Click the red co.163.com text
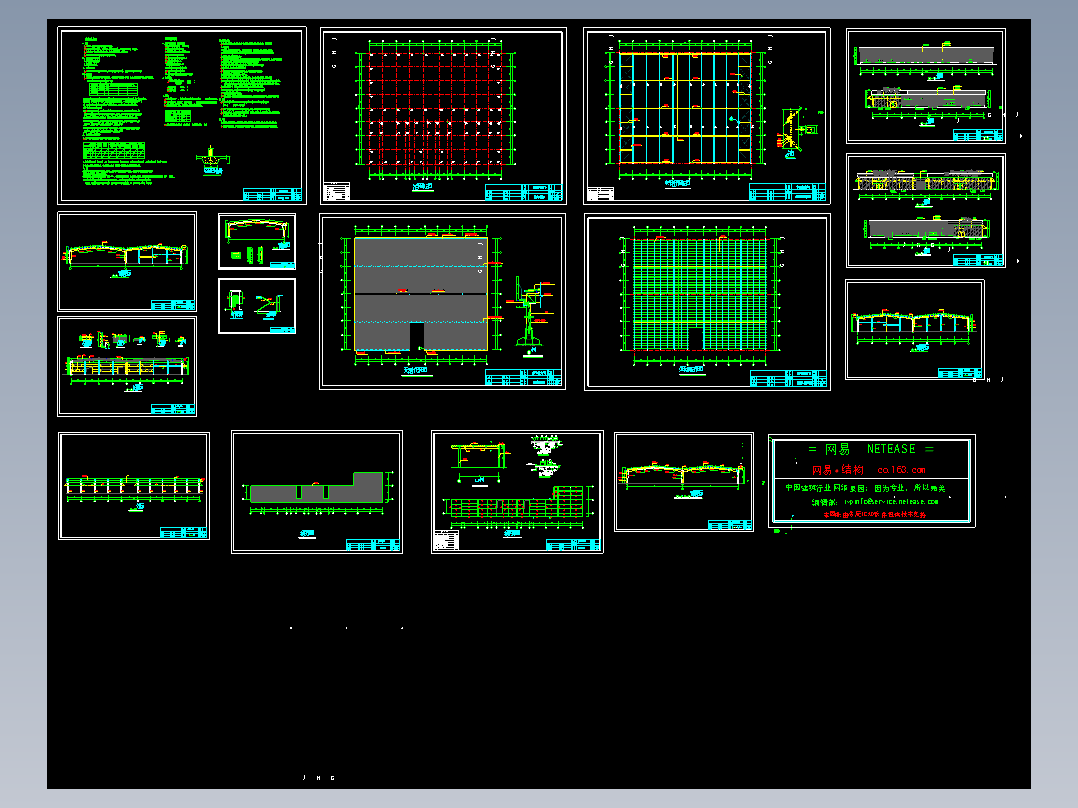The height and width of the screenshot is (808, 1078). (901, 470)
